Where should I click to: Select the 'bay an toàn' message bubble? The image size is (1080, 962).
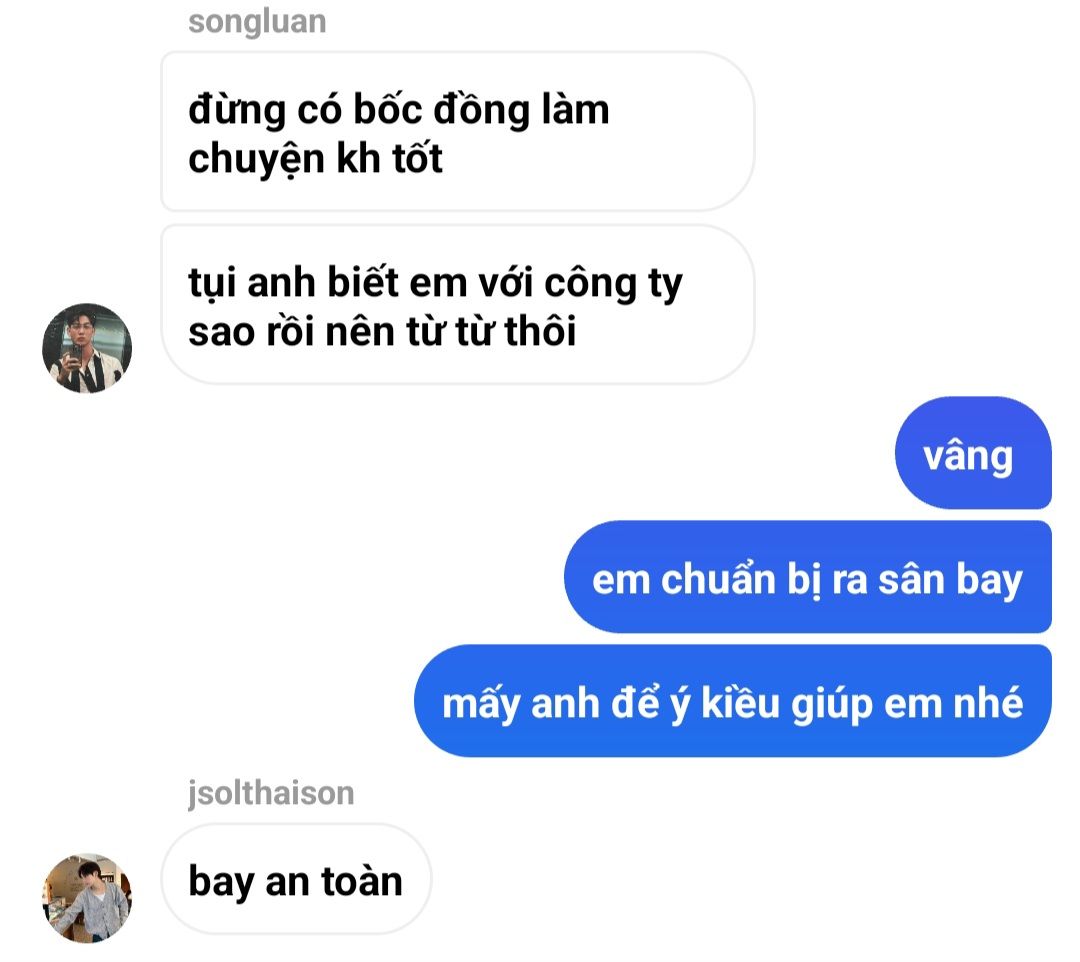(x=296, y=879)
